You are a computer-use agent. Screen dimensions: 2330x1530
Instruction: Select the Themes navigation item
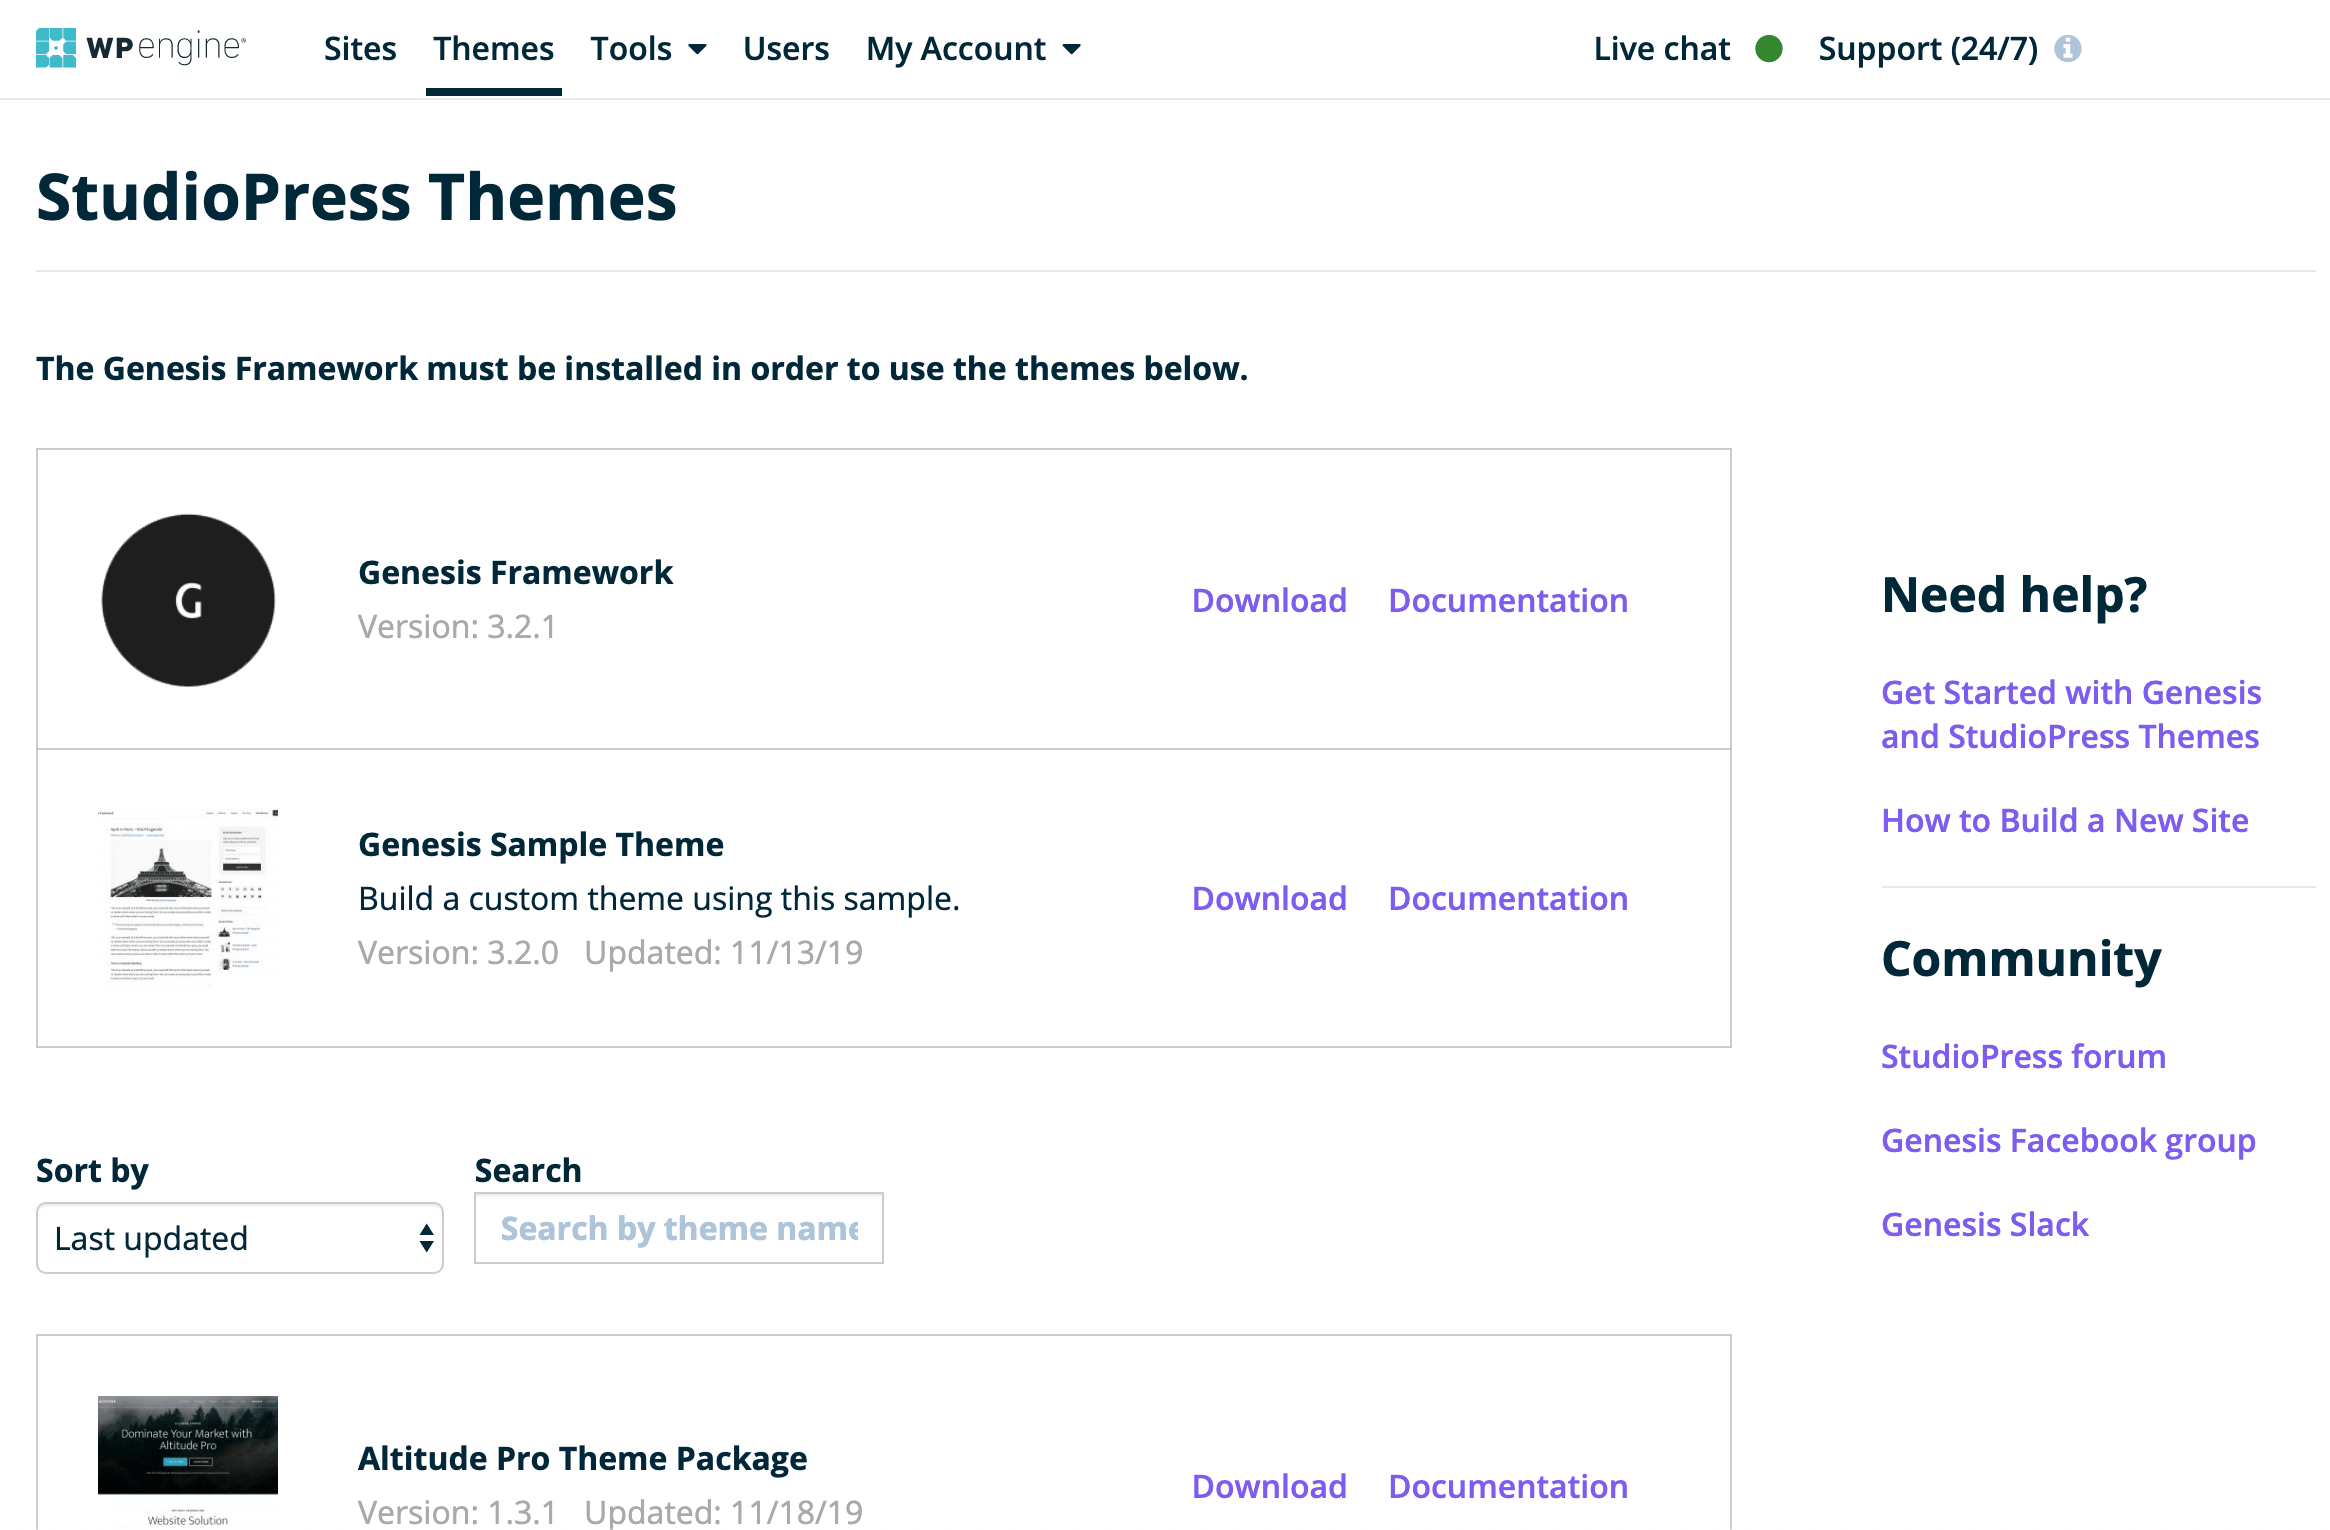coord(493,48)
